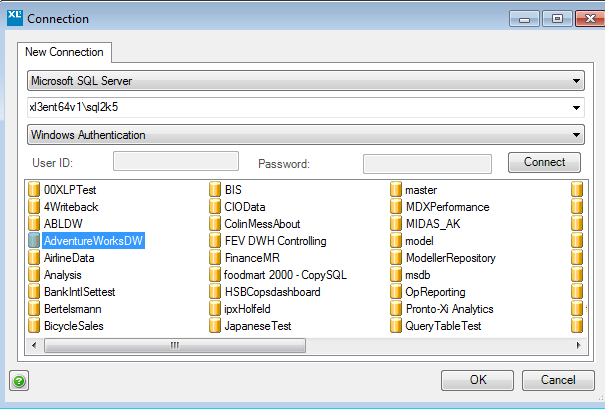The width and height of the screenshot is (605, 409).
Task: Expand the server name xl3ent64v1\sql2k5 dropdown
Action: [577, 108]
